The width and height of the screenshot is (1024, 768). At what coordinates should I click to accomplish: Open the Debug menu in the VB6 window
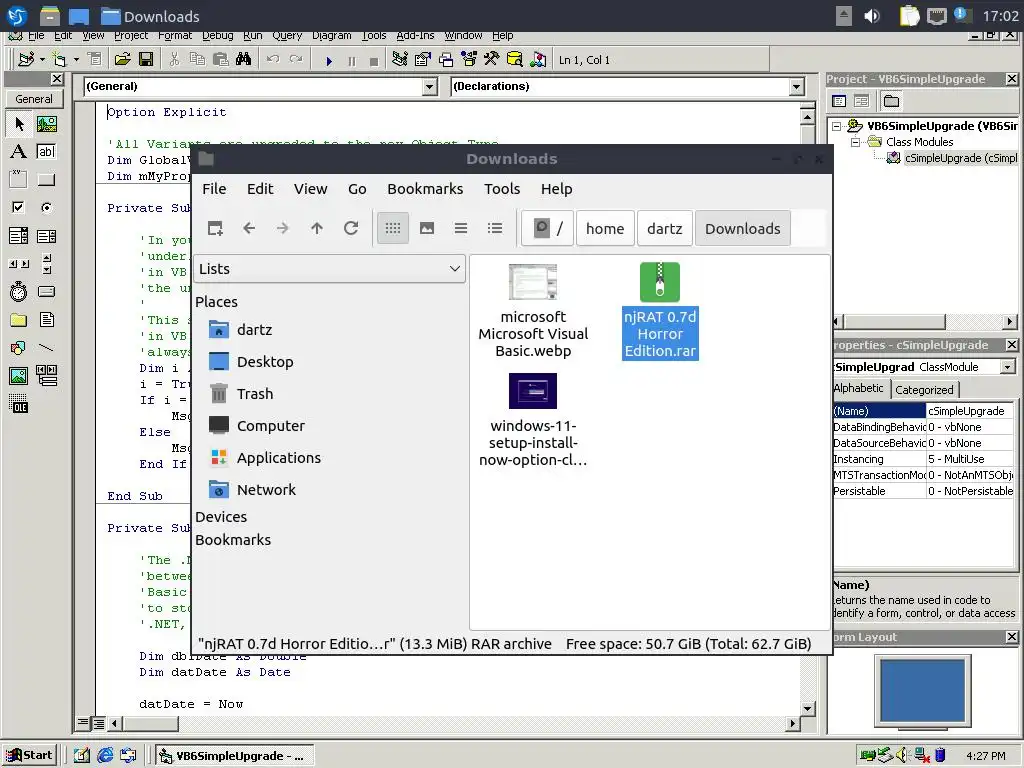(217, 35)
